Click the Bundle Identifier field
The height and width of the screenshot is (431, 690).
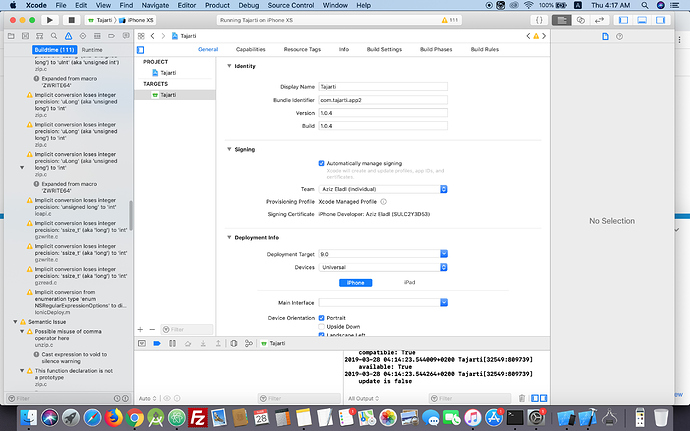pos(383,100)
